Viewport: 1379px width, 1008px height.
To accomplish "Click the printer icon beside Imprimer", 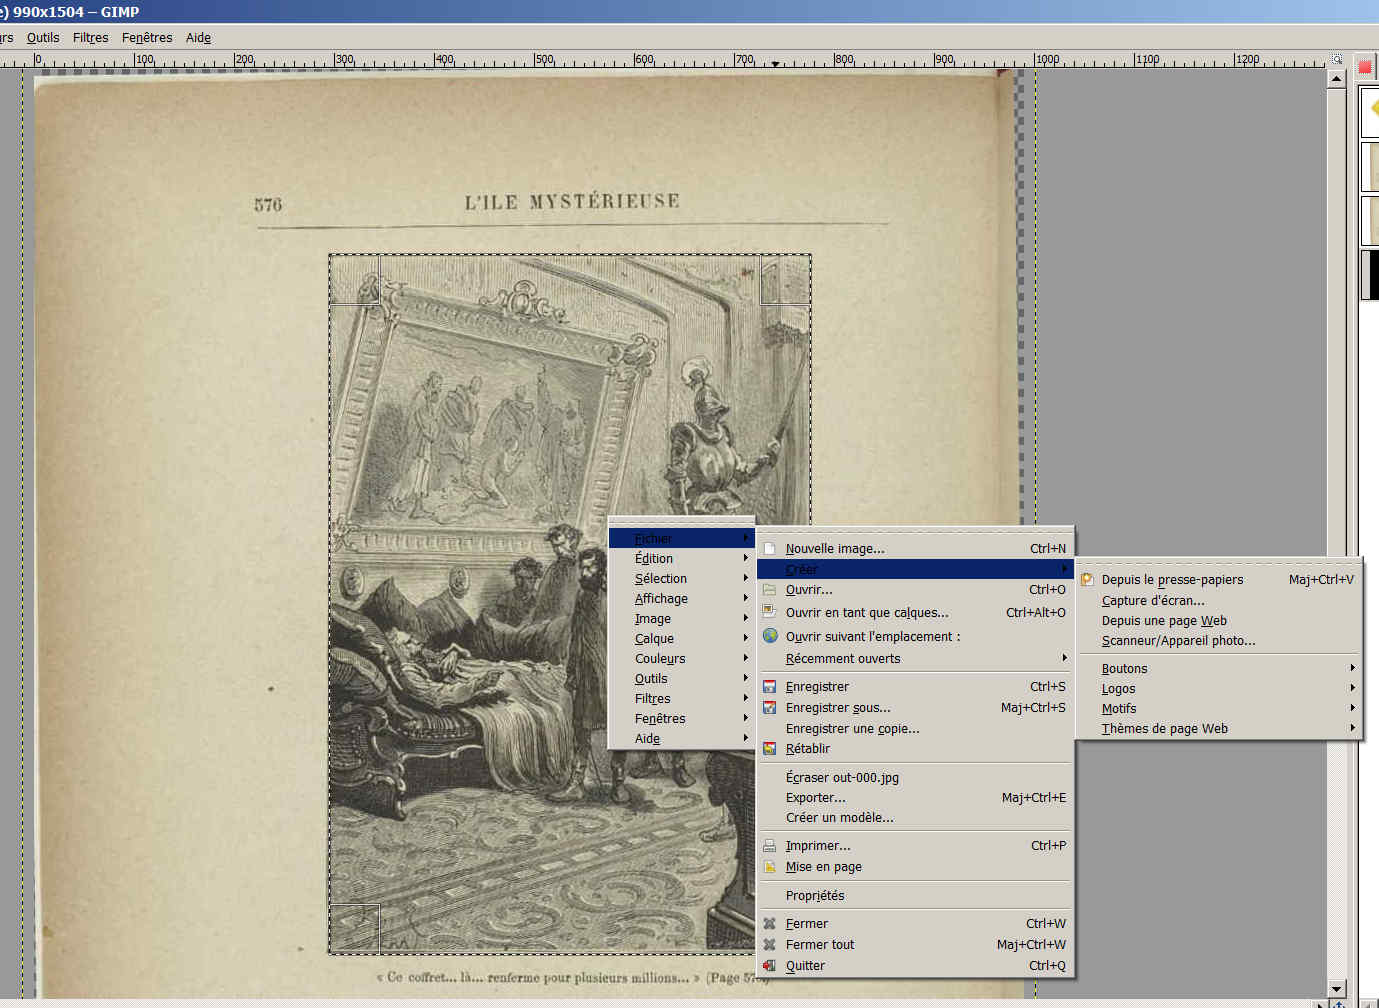I will click(x=769, y=846).
